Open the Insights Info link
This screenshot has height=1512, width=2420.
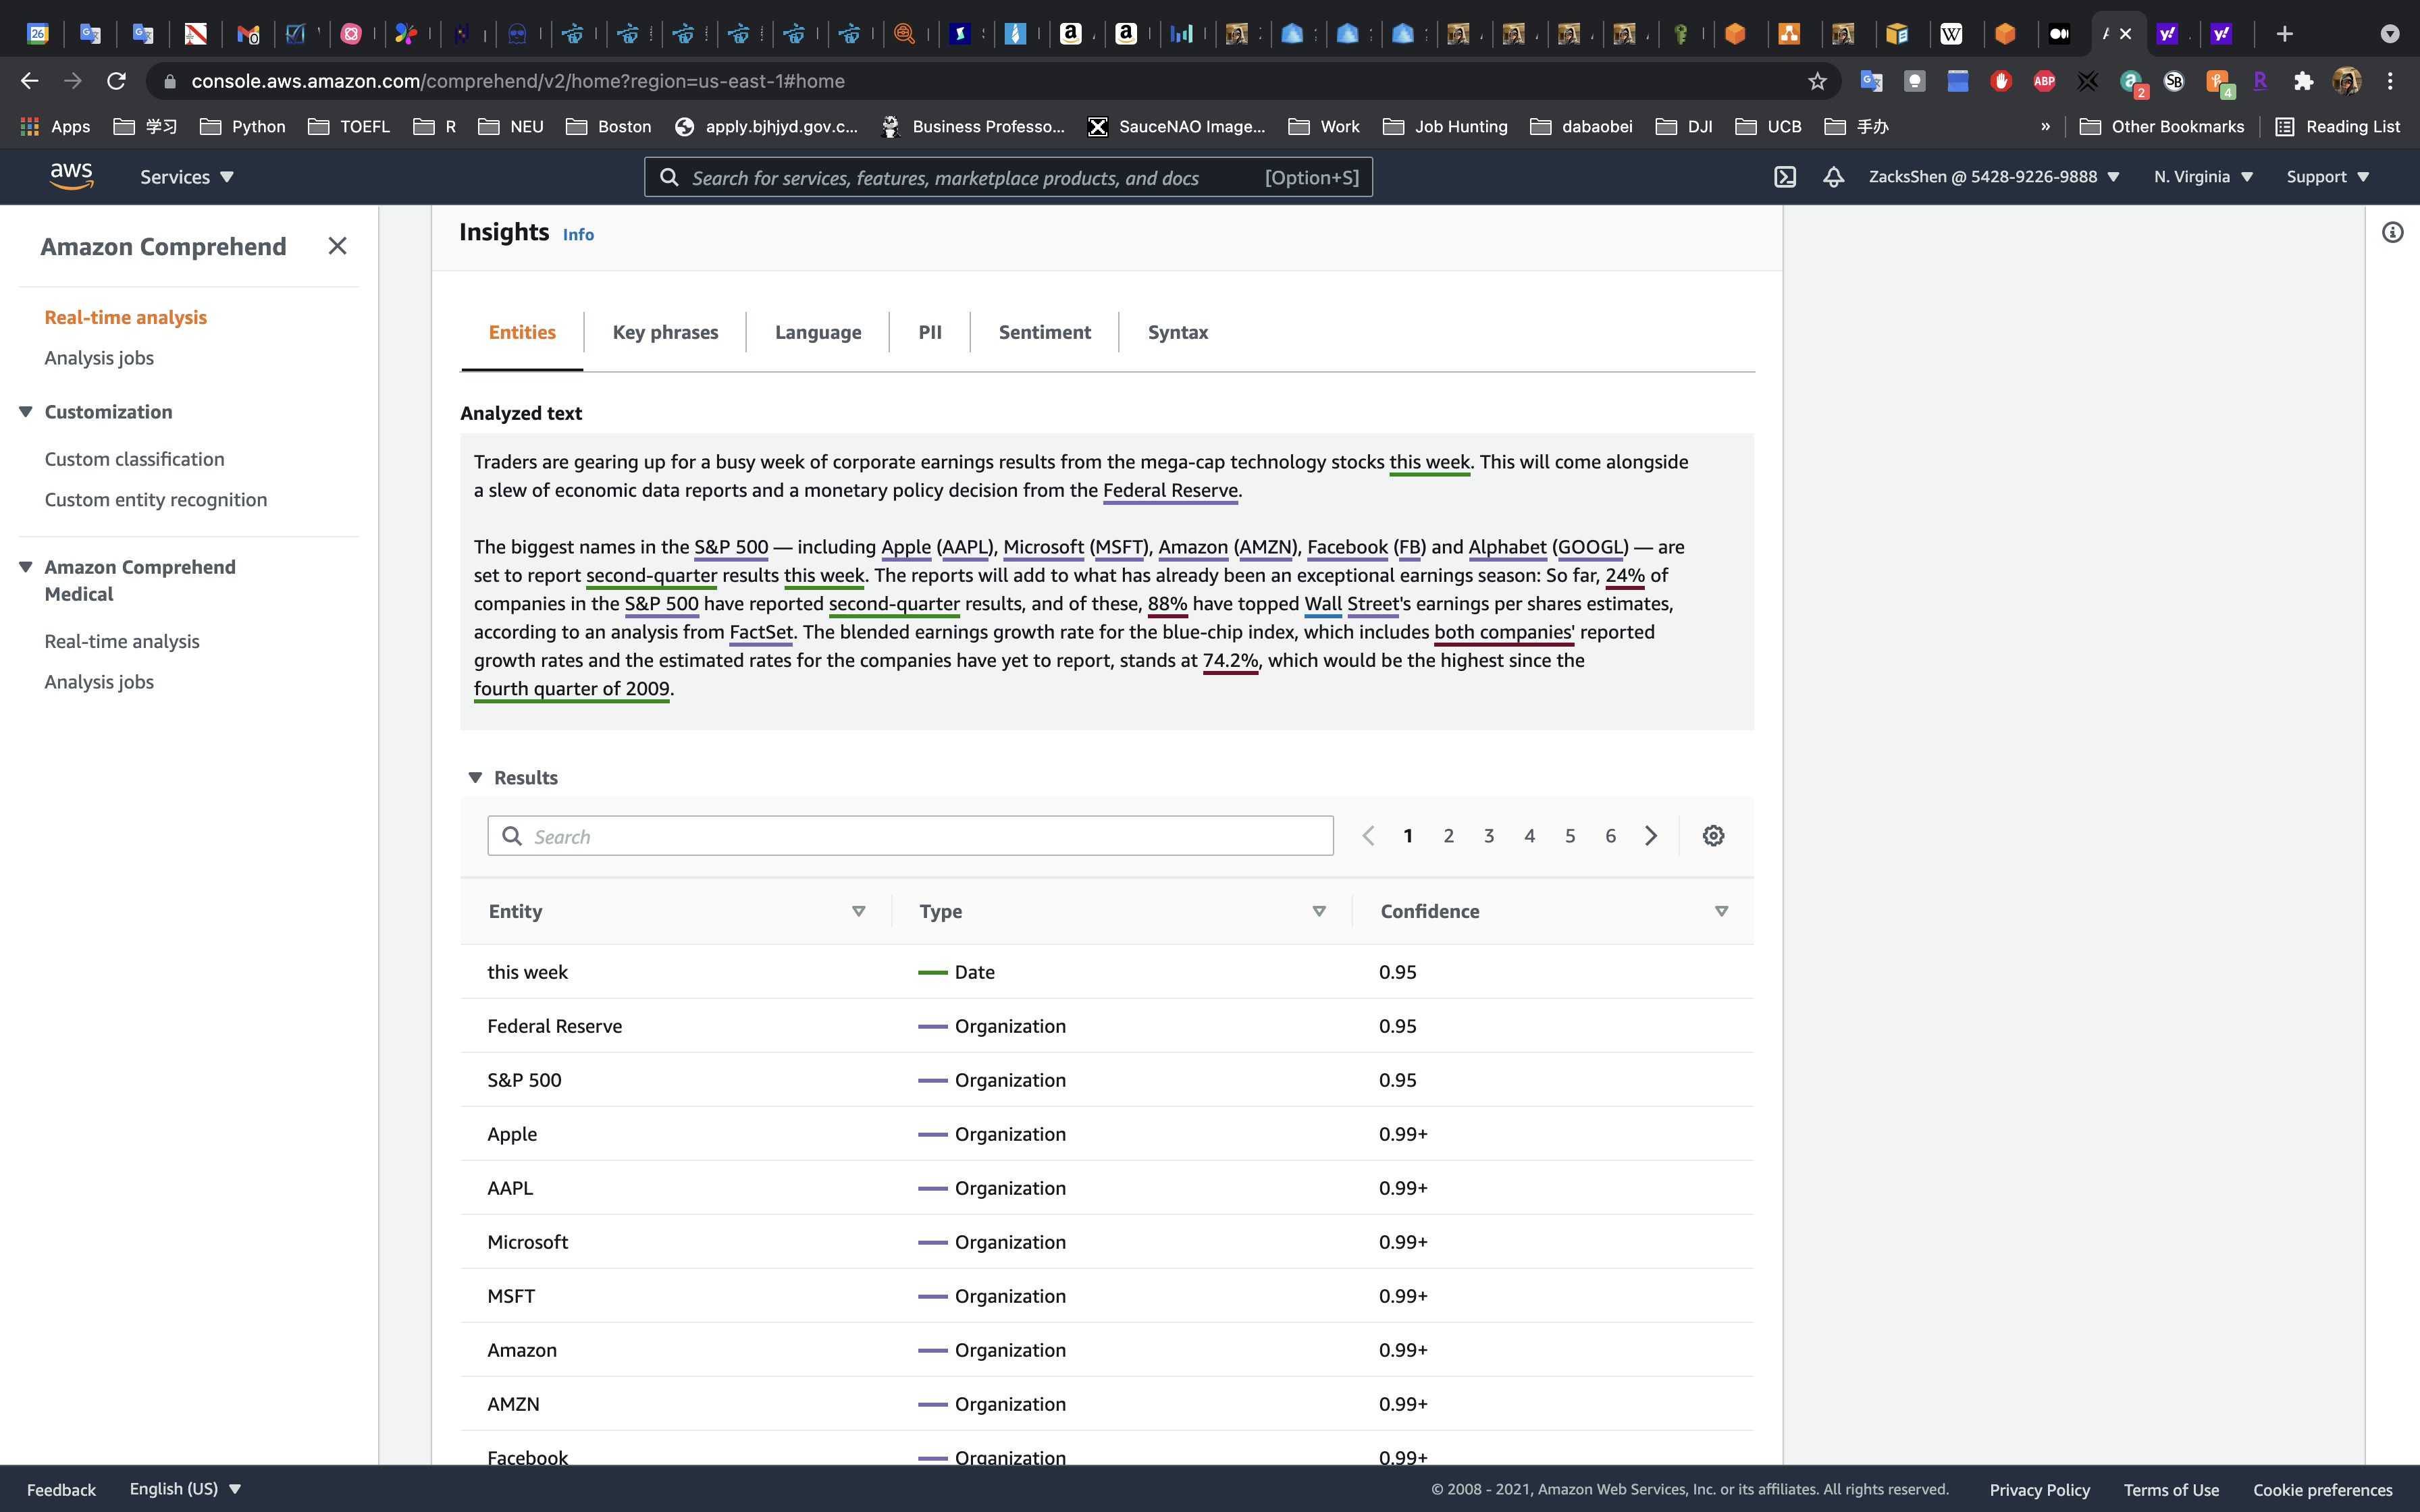(x=578, y=235)
